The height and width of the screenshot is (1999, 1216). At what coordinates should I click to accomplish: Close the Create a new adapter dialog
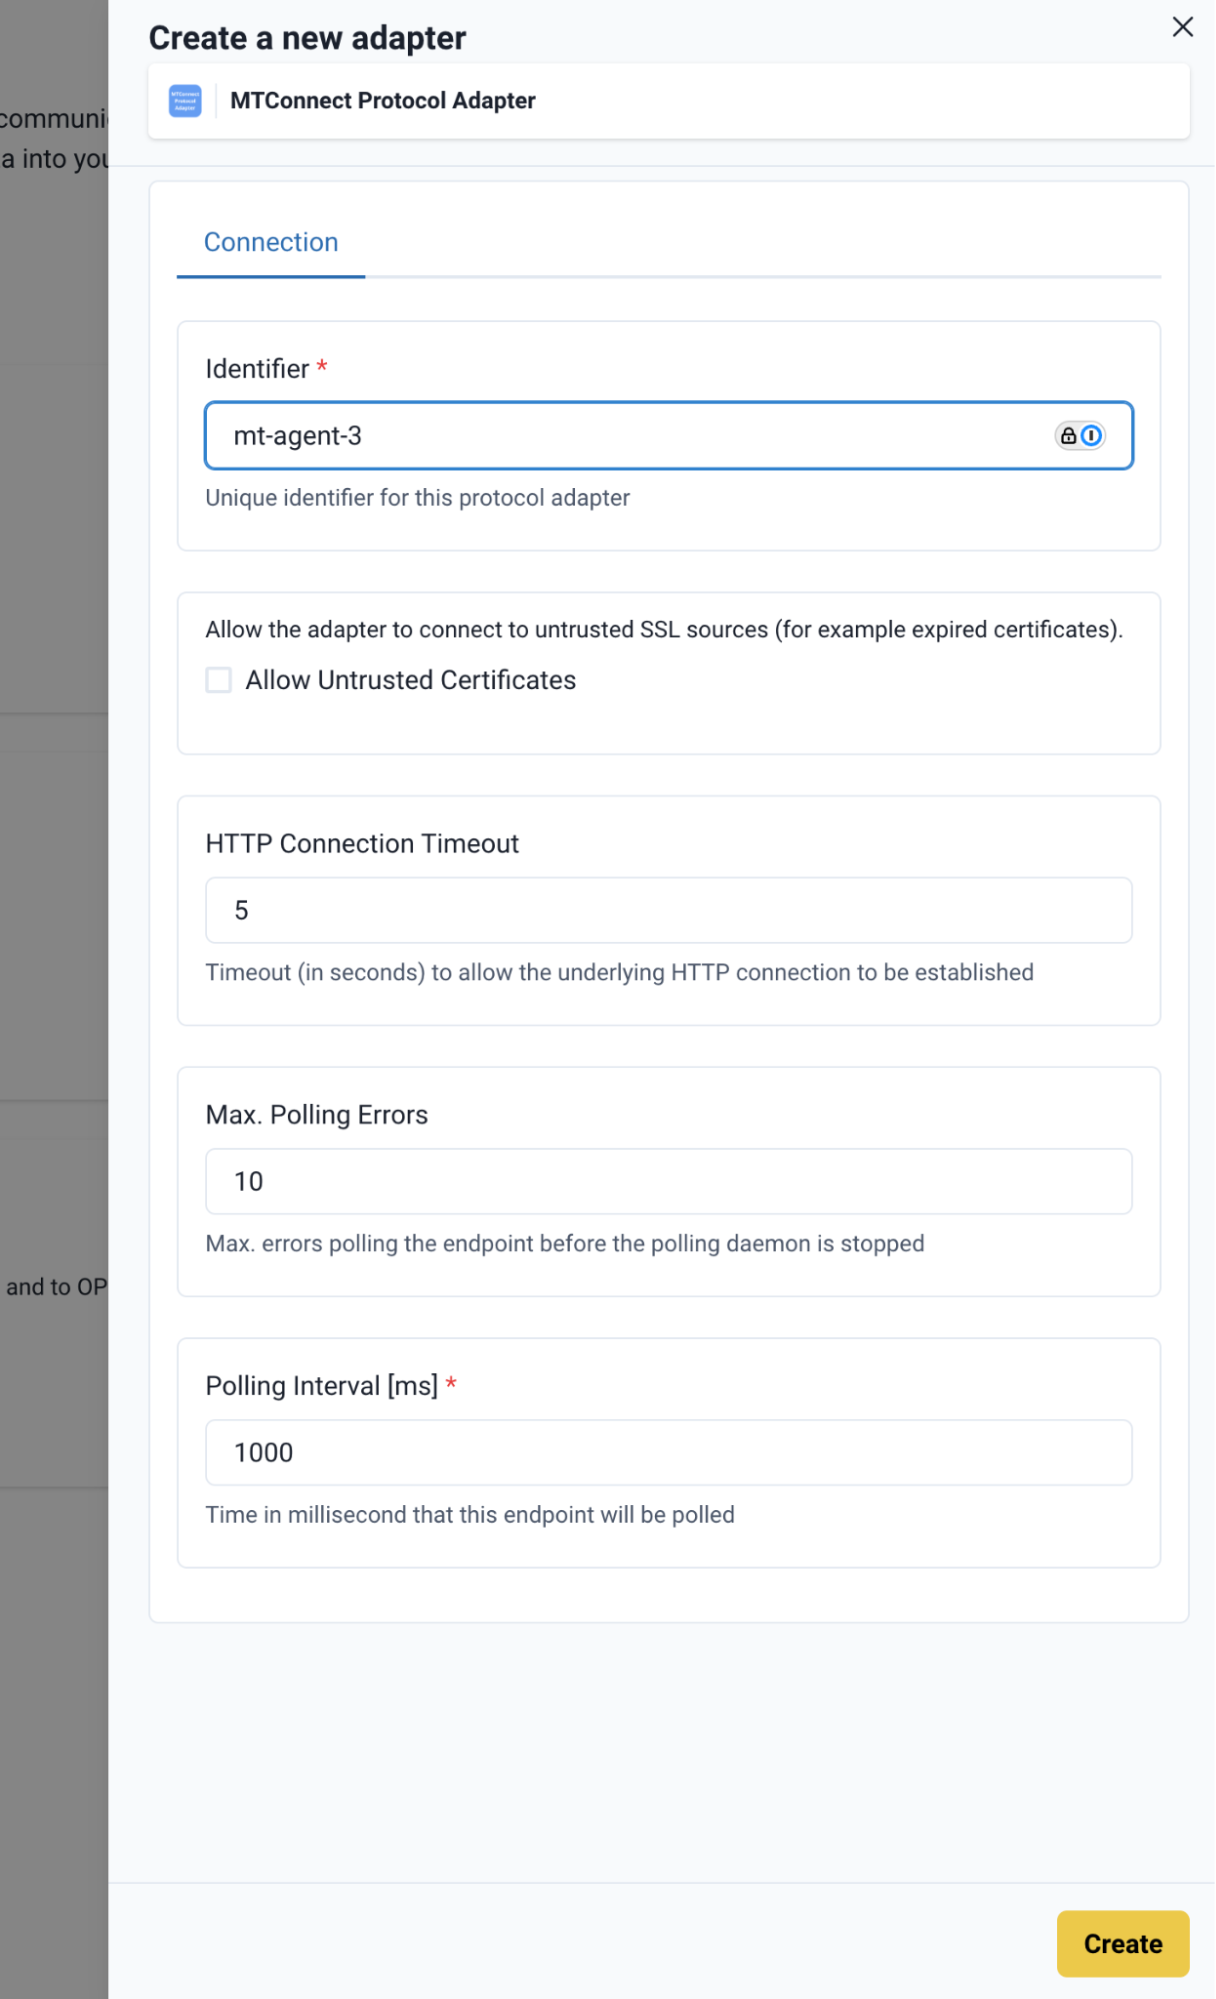(x=1182, y=27)
